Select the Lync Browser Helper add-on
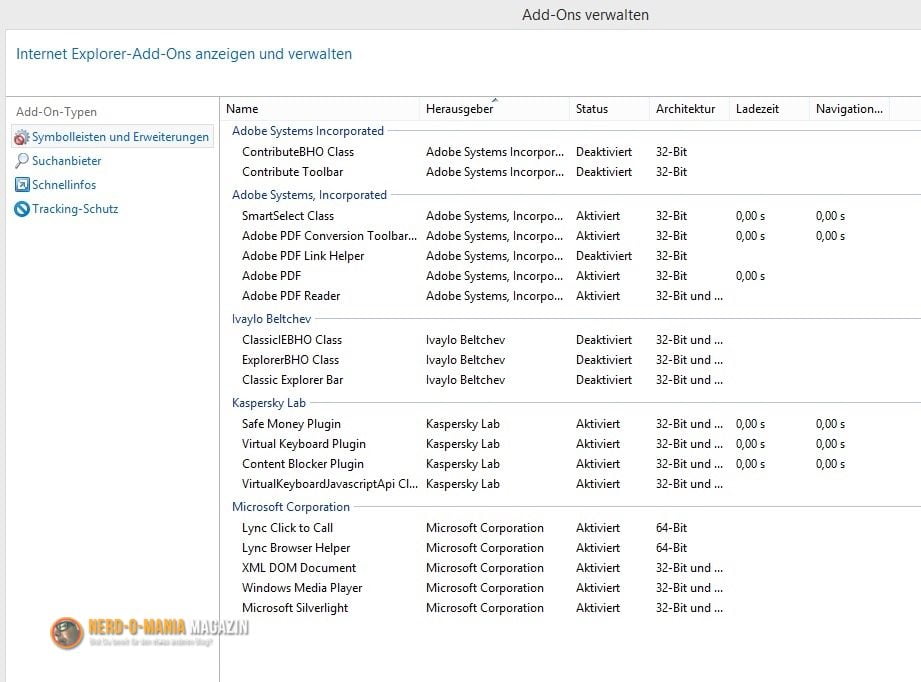Image resolution: width=921 pixels, height=682 pixels. (x=296, y=548)
